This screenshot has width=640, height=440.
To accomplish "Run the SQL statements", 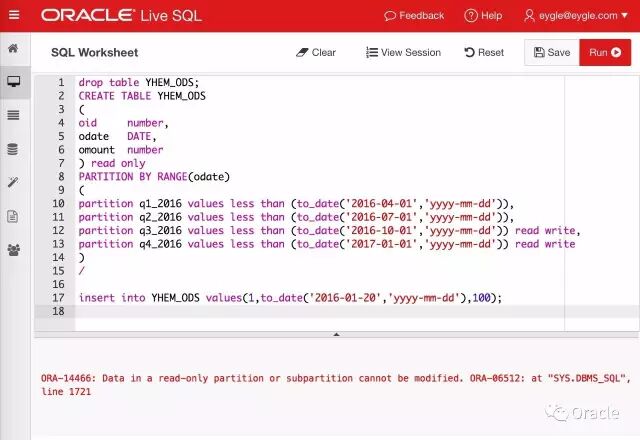I will pos(605,52).
